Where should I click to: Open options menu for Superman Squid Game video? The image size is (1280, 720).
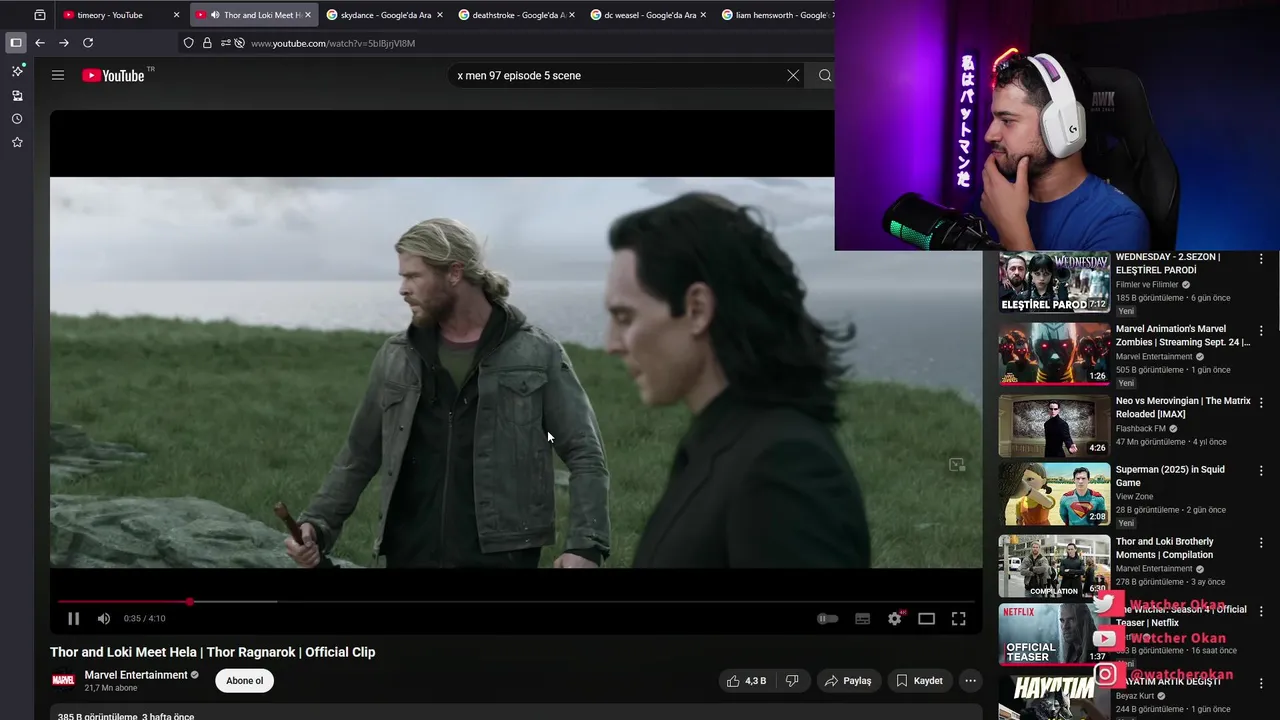[x=1261, y=471]
